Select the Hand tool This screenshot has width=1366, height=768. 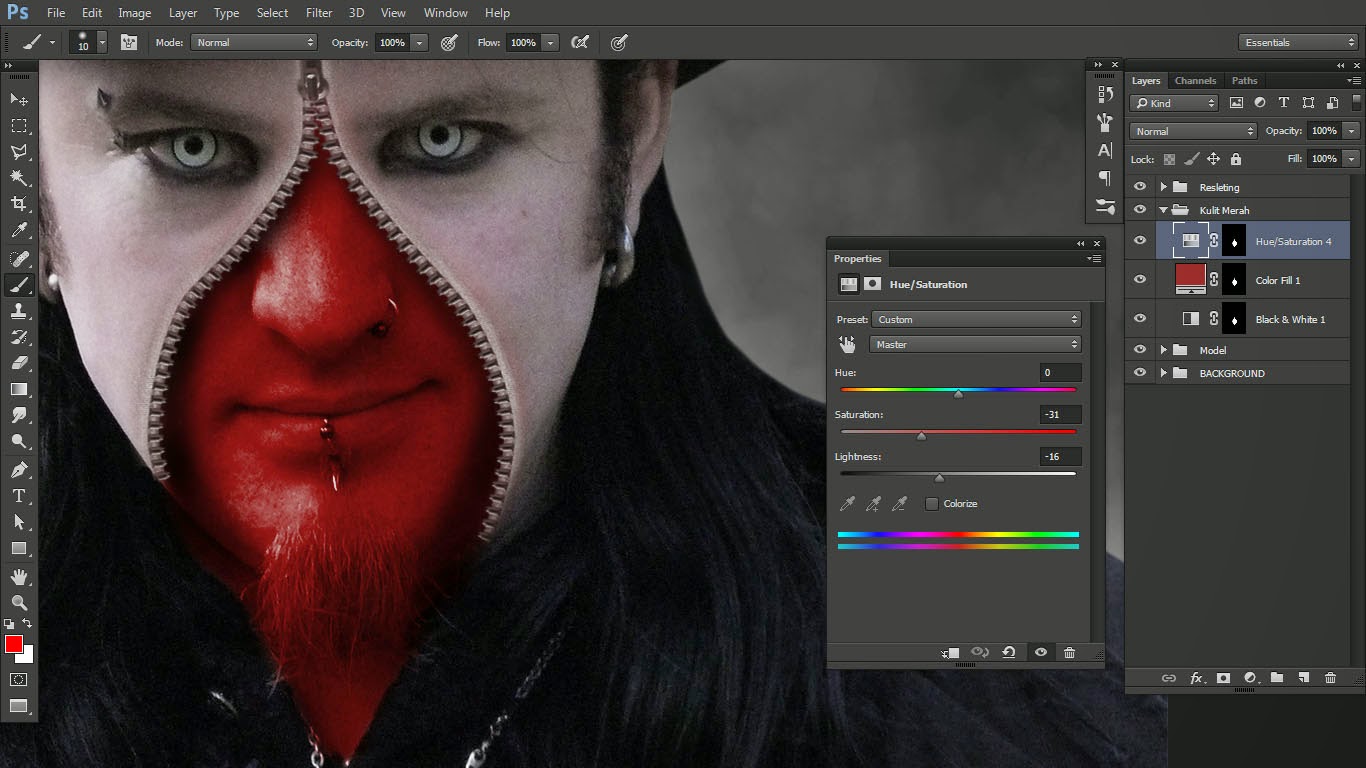tap(19, 577)
